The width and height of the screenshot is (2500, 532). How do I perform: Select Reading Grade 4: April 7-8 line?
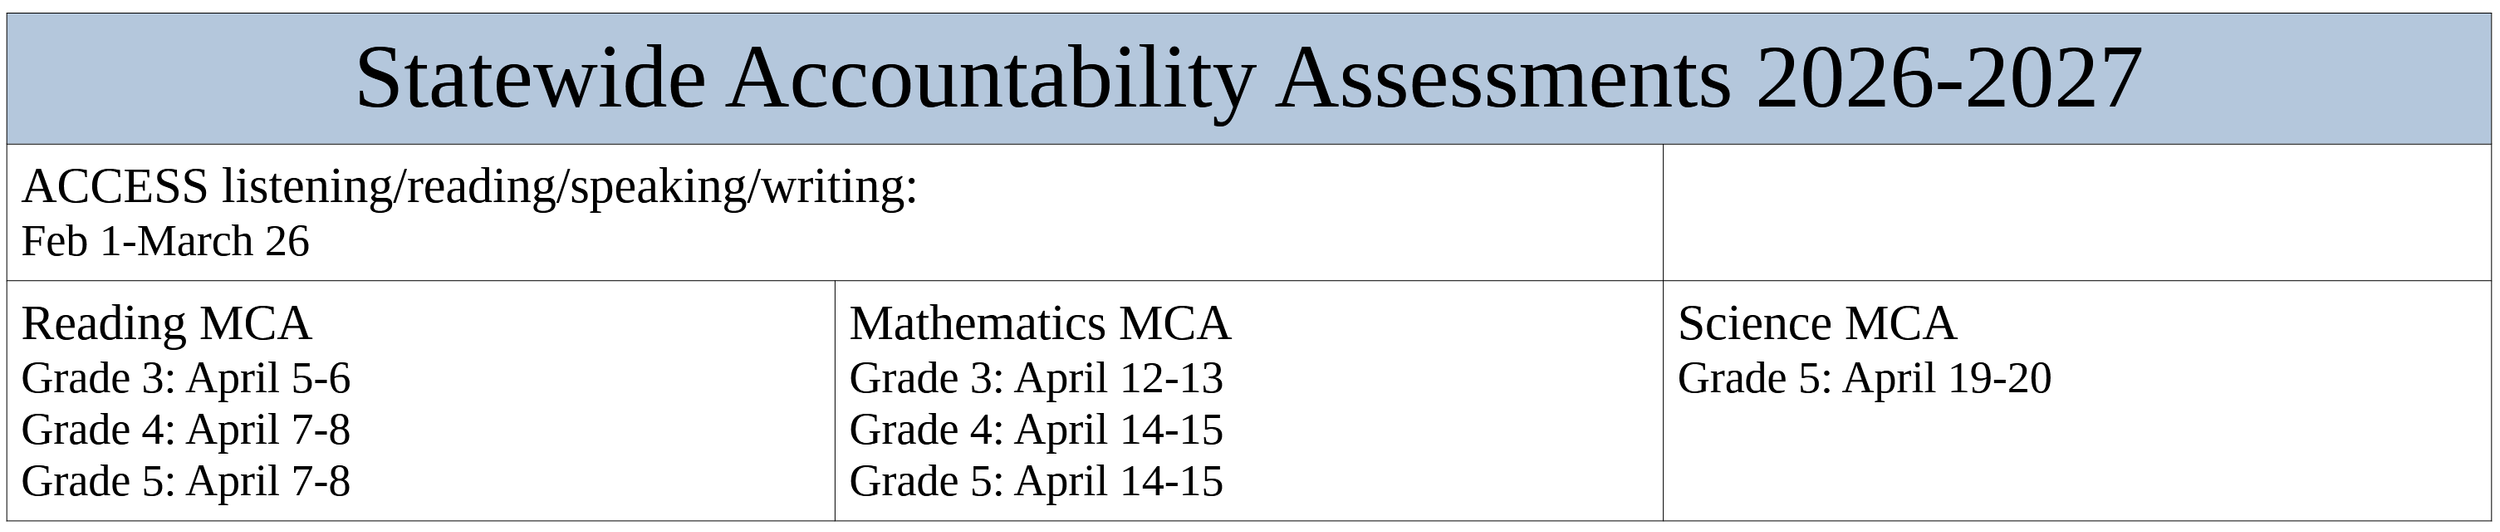click(x=186, y=430)
